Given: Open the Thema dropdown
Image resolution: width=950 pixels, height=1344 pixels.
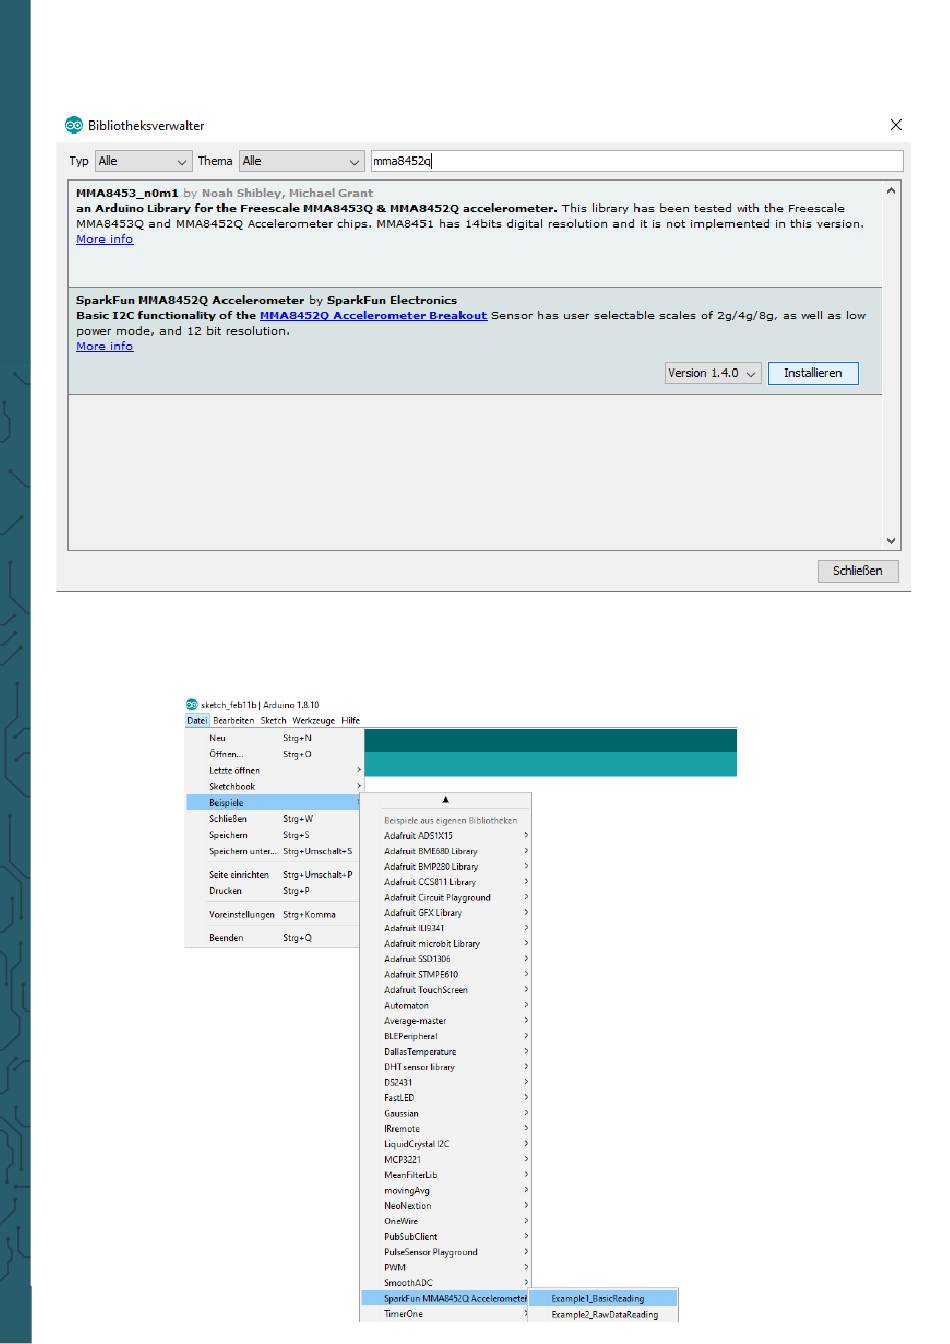Looking at the screenshot, I should [x=301, y=161].
